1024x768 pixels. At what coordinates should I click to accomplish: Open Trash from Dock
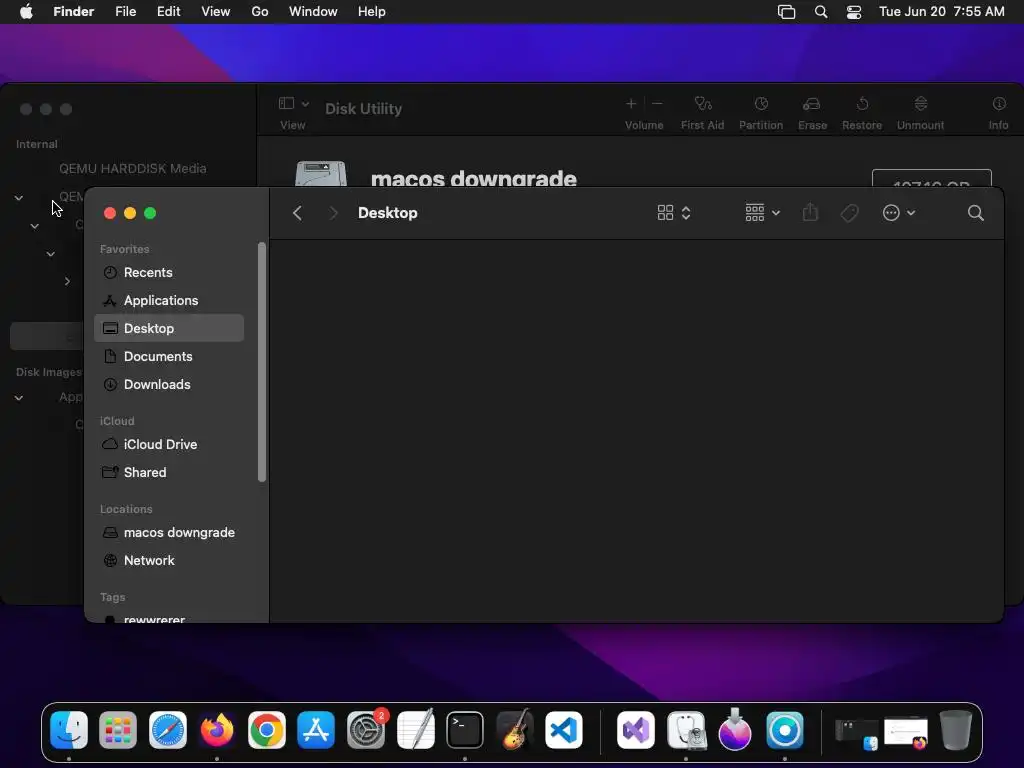pos(955,730)
